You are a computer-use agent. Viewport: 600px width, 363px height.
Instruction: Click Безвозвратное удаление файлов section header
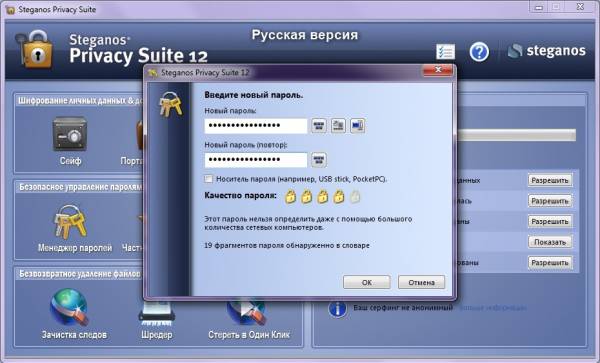tap(80, 274)
